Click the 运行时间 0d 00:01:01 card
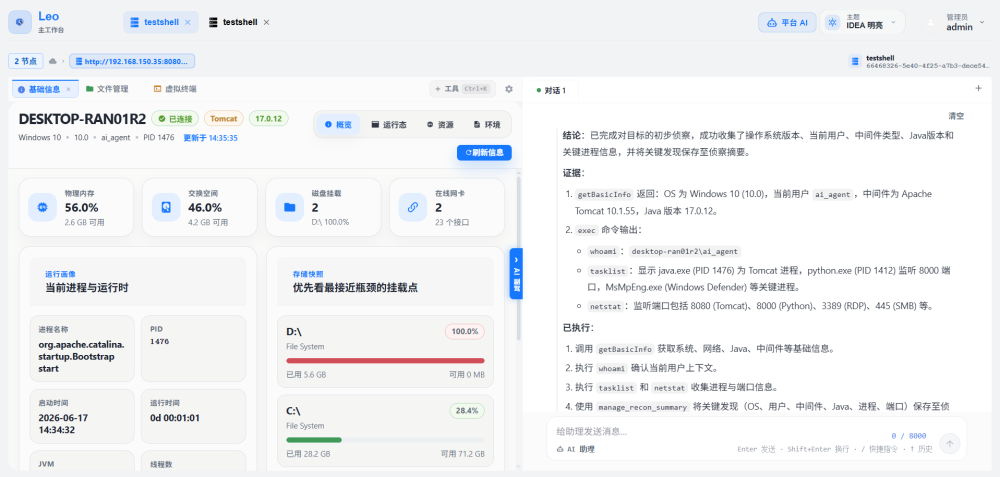The width and height of the screenshot is (1000, 477). pyautogui.click(x=193, y=416)
